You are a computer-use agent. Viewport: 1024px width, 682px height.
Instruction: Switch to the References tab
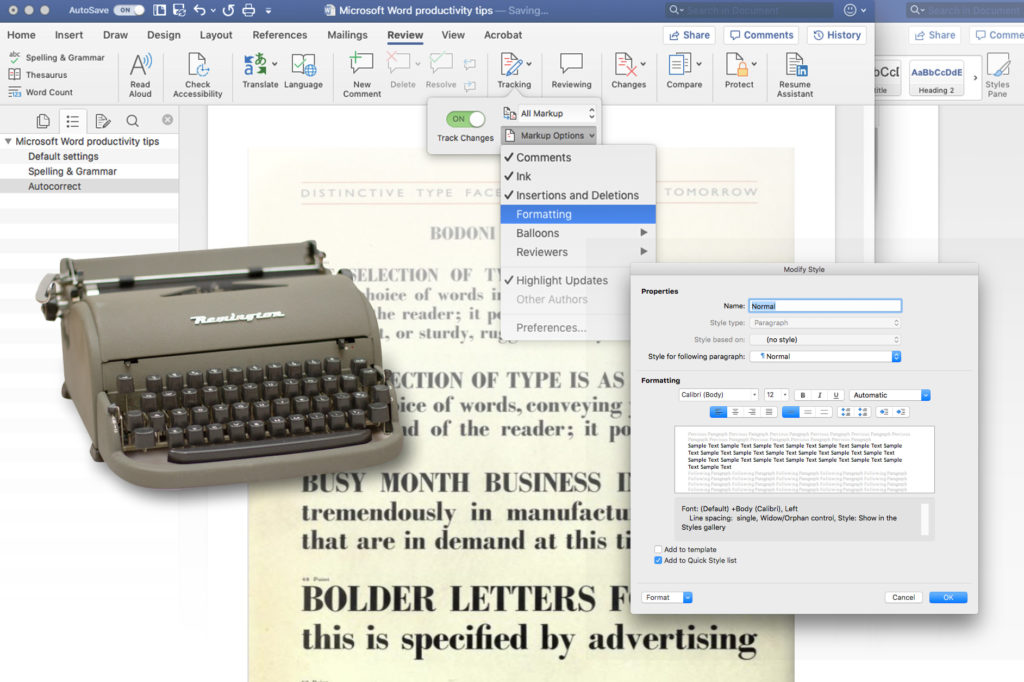(x=280, y=35)
